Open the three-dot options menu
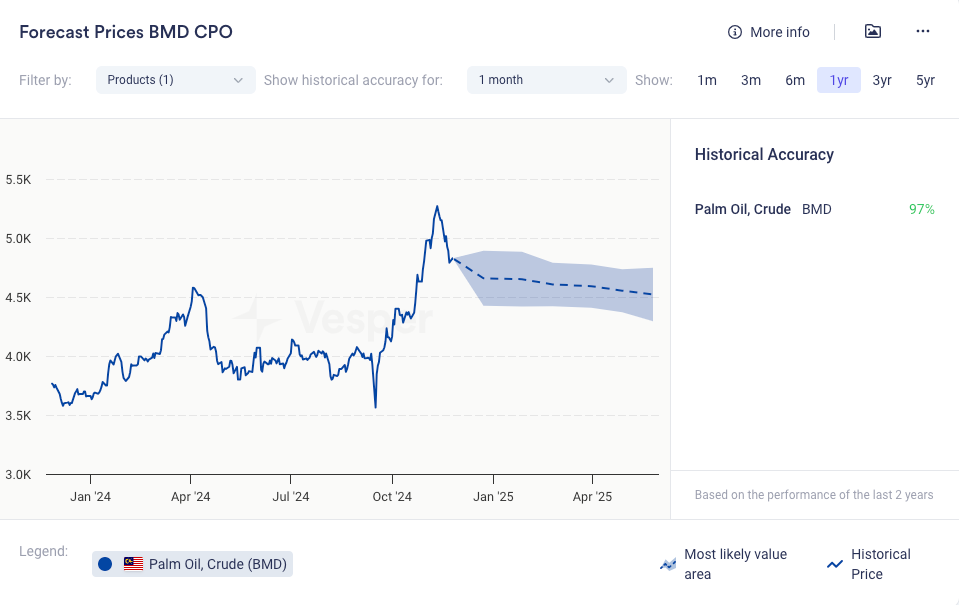 pyautogui.click(x=923, y=32)
